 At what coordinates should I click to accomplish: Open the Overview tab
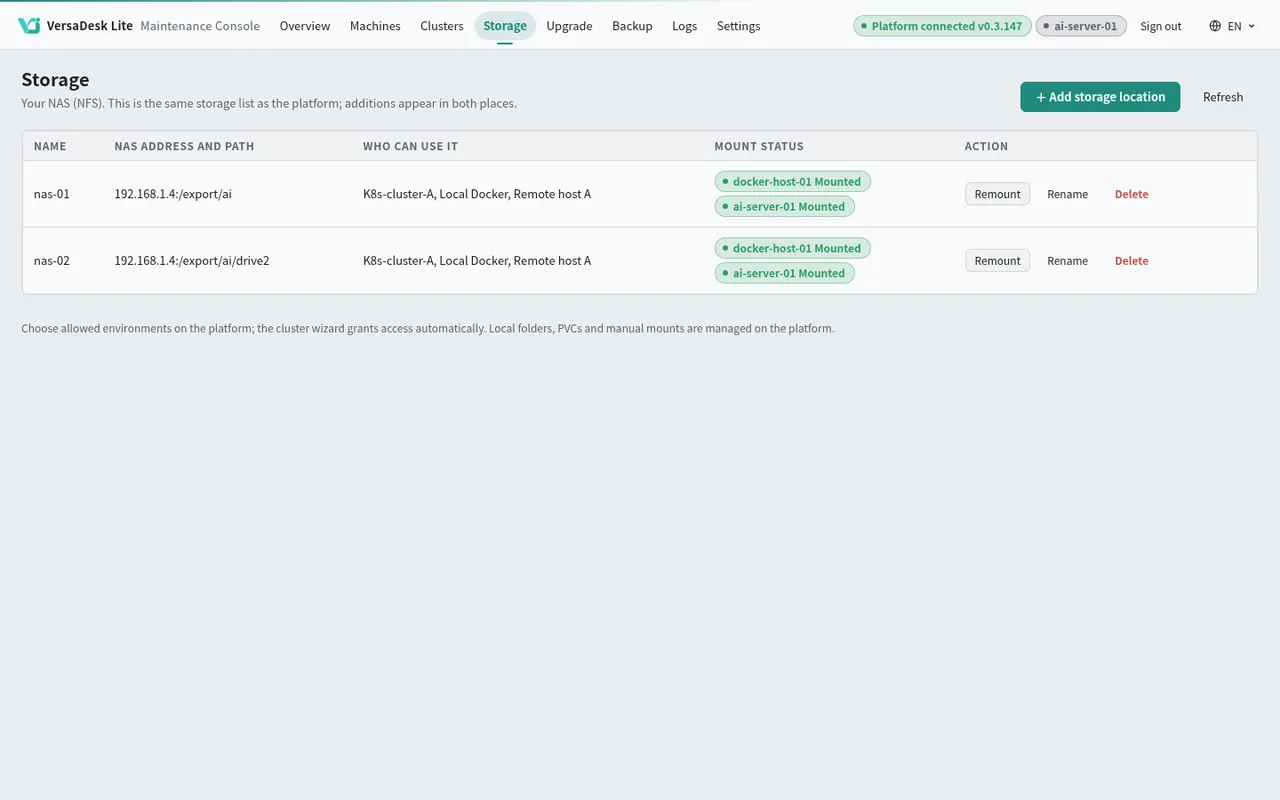coord(305,26)
